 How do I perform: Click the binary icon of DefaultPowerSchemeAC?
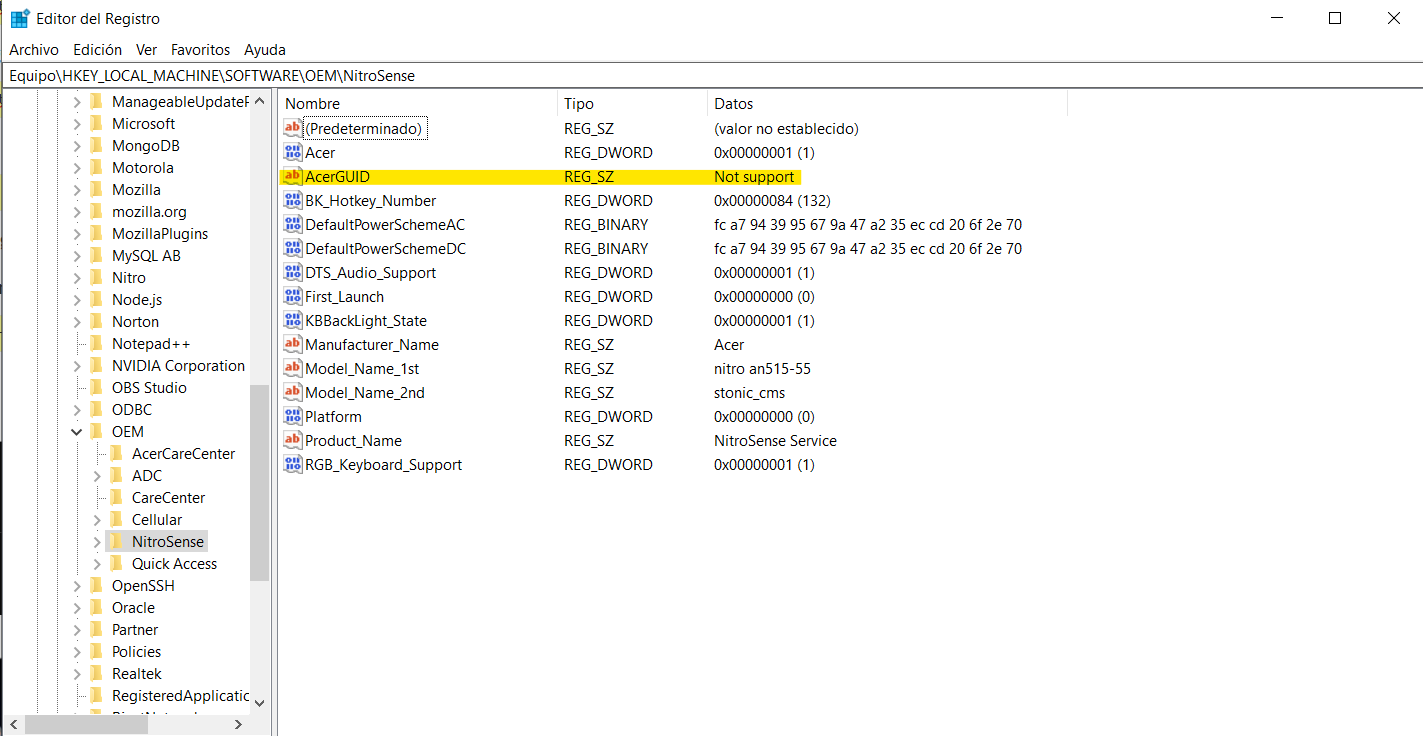click(x=293, y=224)
